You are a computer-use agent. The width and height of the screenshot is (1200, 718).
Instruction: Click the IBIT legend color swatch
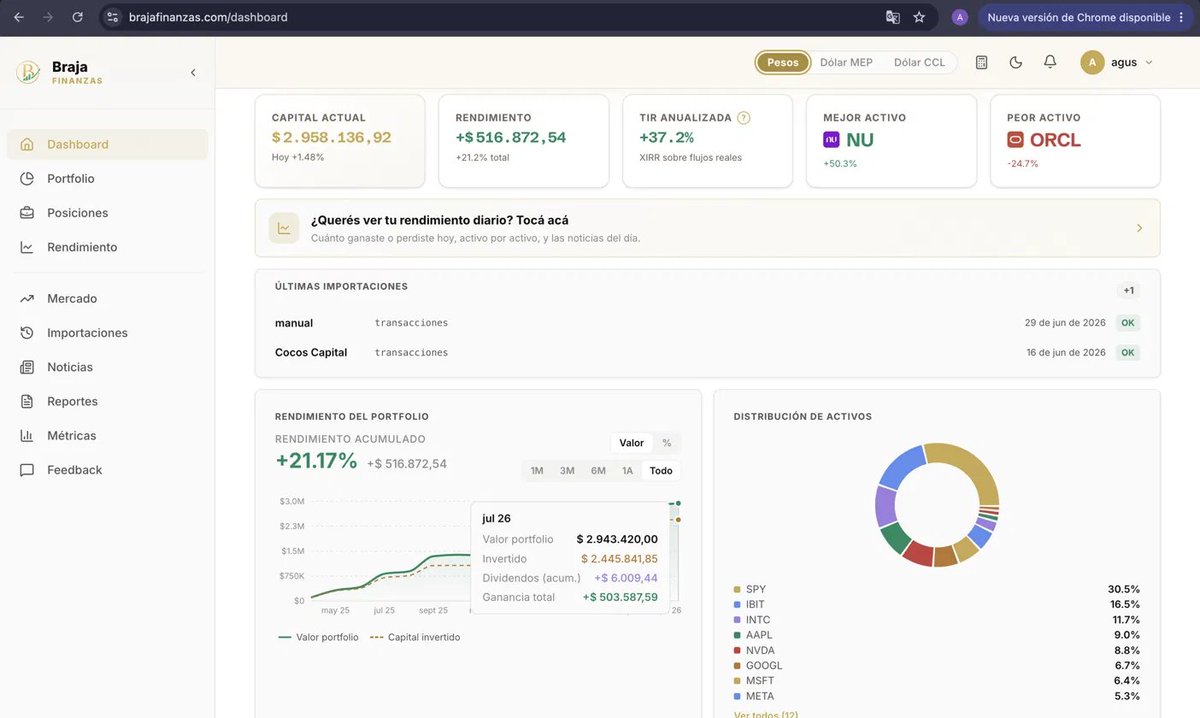[737, 605]
